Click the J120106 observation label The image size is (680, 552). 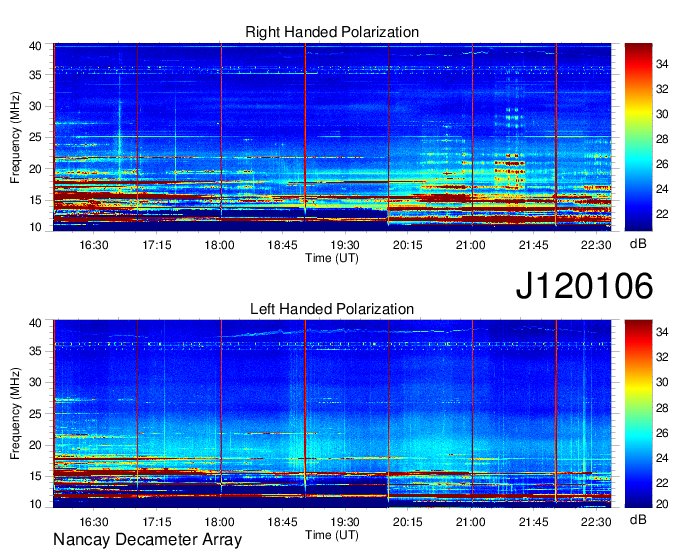click(x=584, y=285)
